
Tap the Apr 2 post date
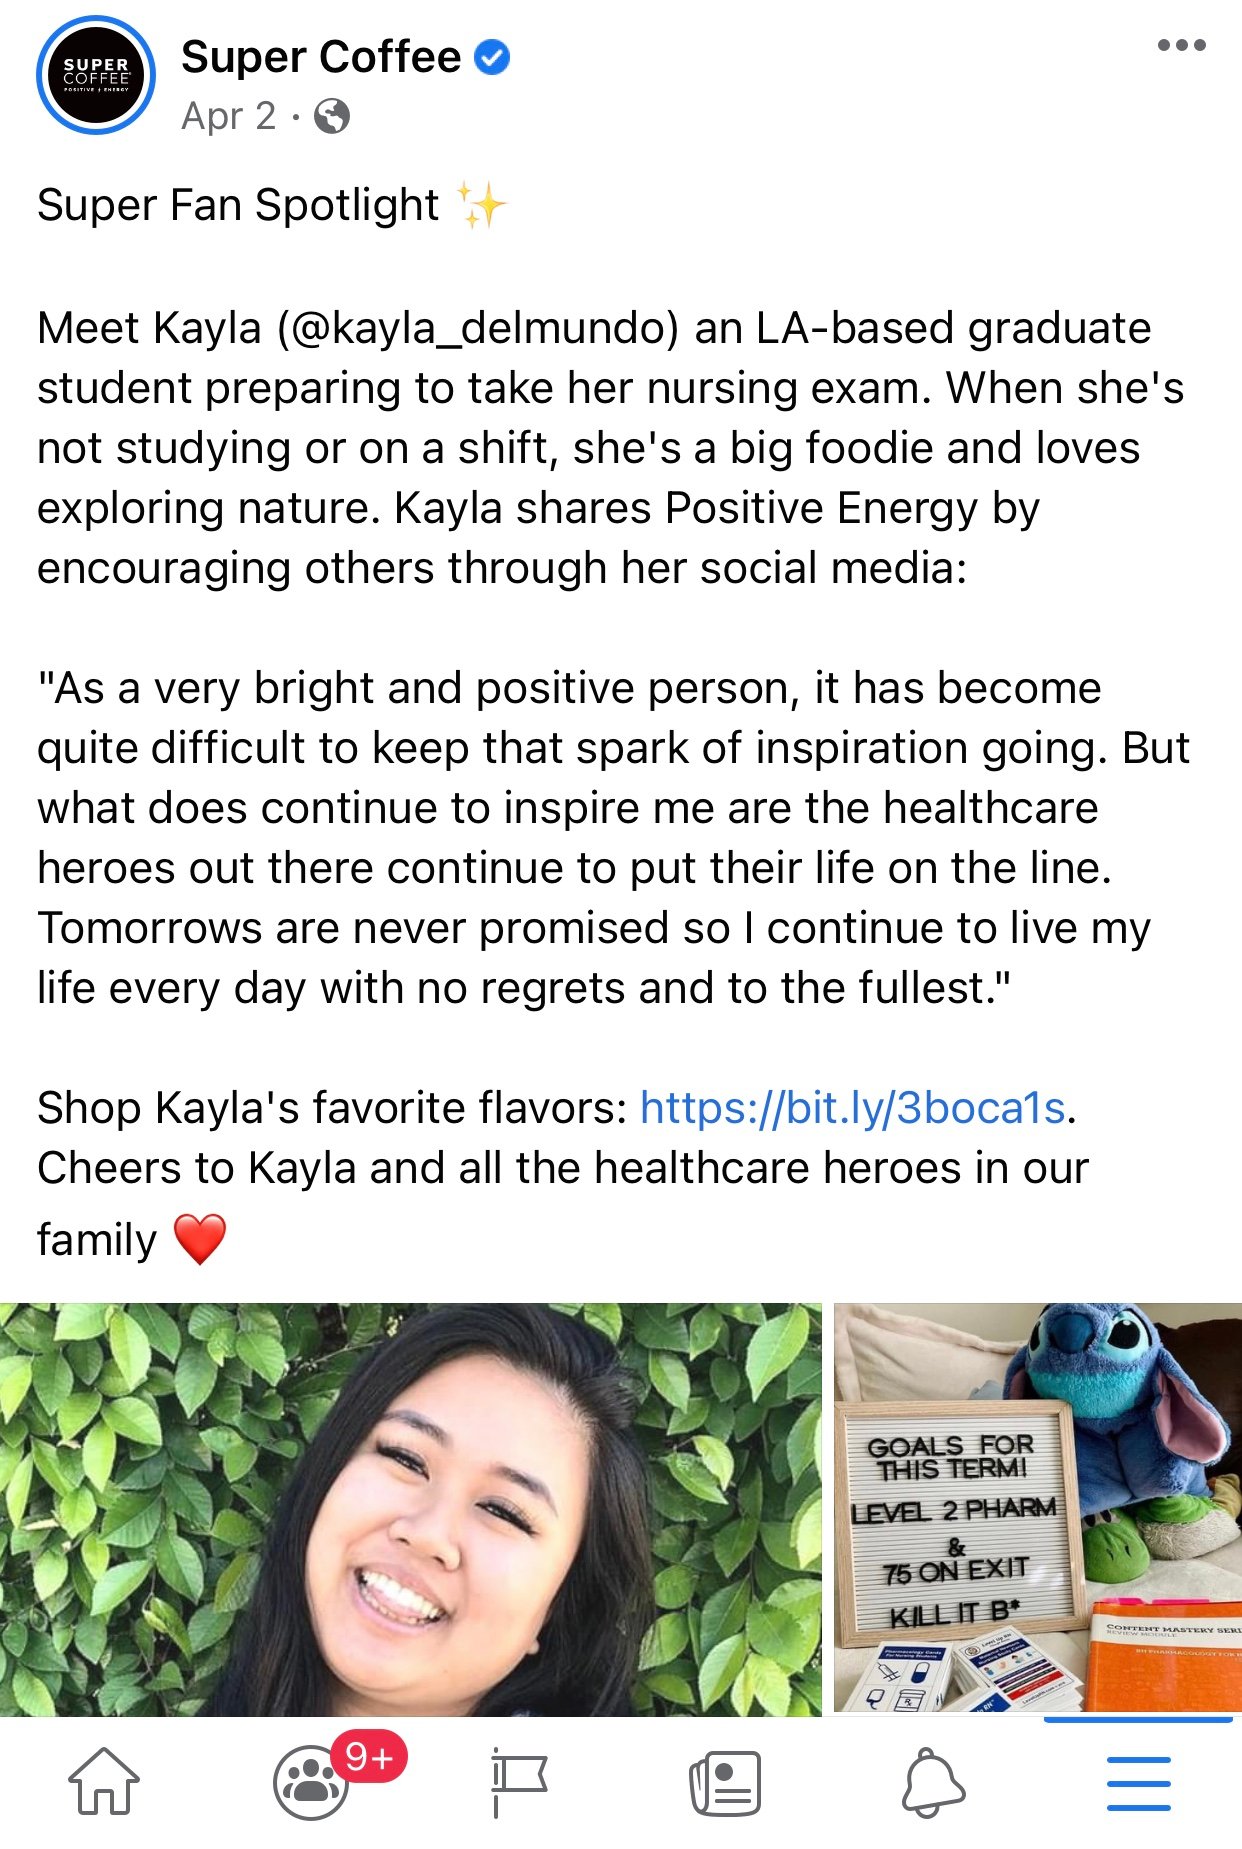[229, 117]
